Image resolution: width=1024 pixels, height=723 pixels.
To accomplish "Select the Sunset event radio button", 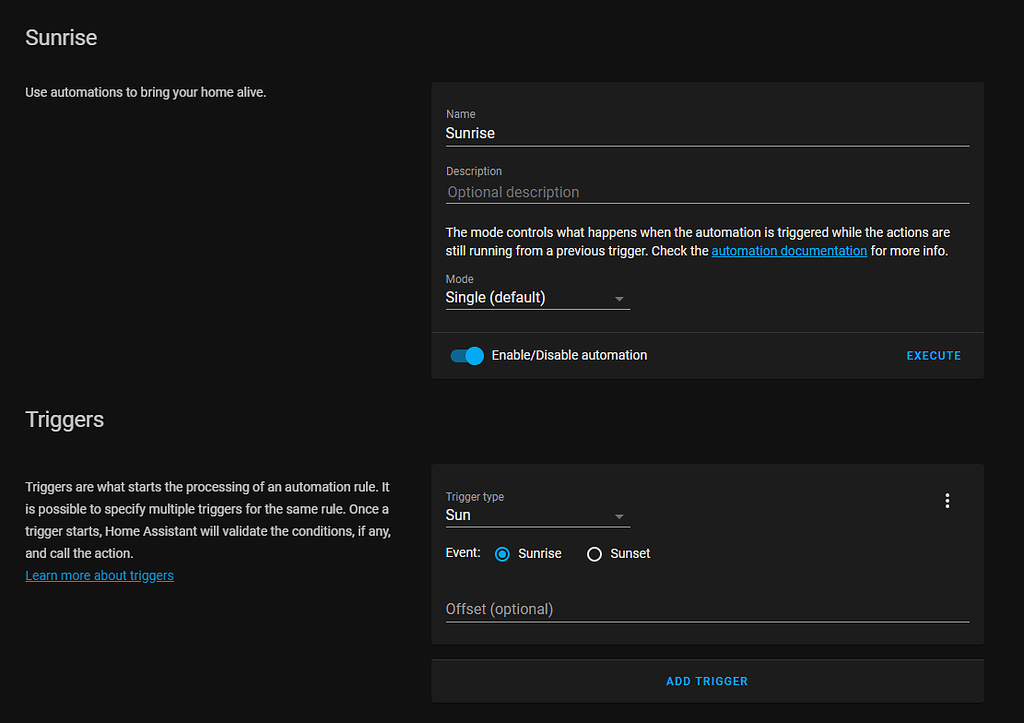I will (594, 554).
